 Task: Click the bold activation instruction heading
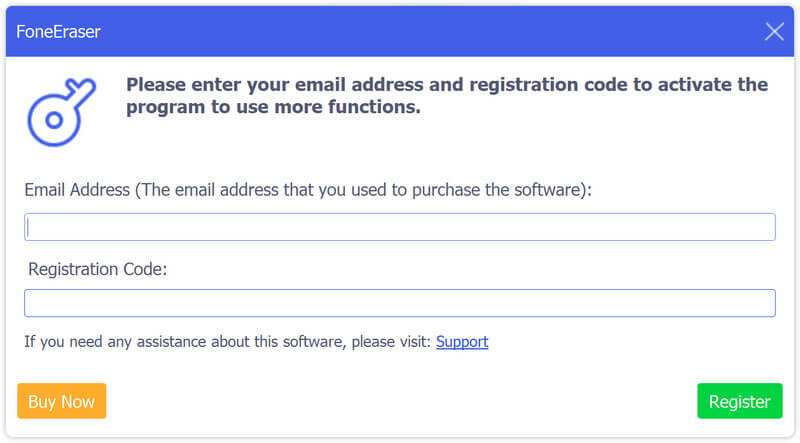(x=447, y=96)
